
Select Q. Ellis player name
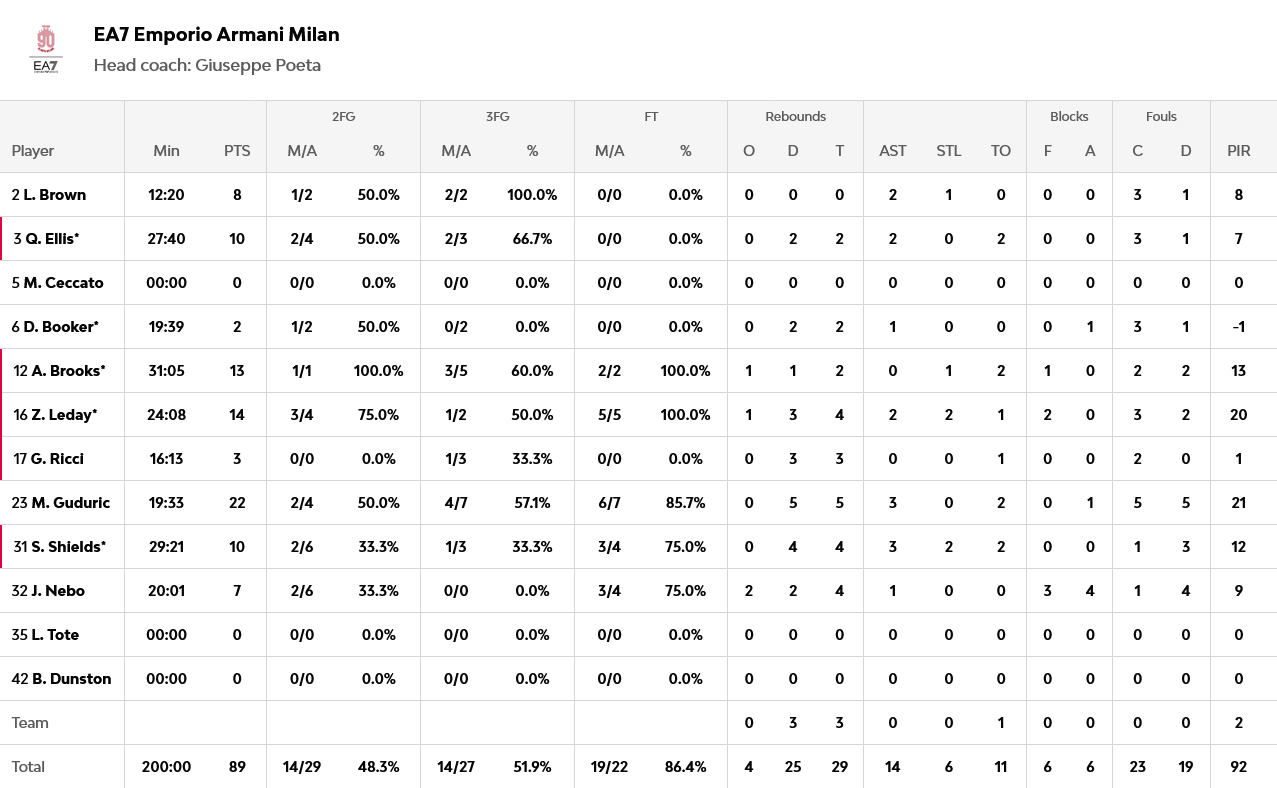(x=47, y=239)
